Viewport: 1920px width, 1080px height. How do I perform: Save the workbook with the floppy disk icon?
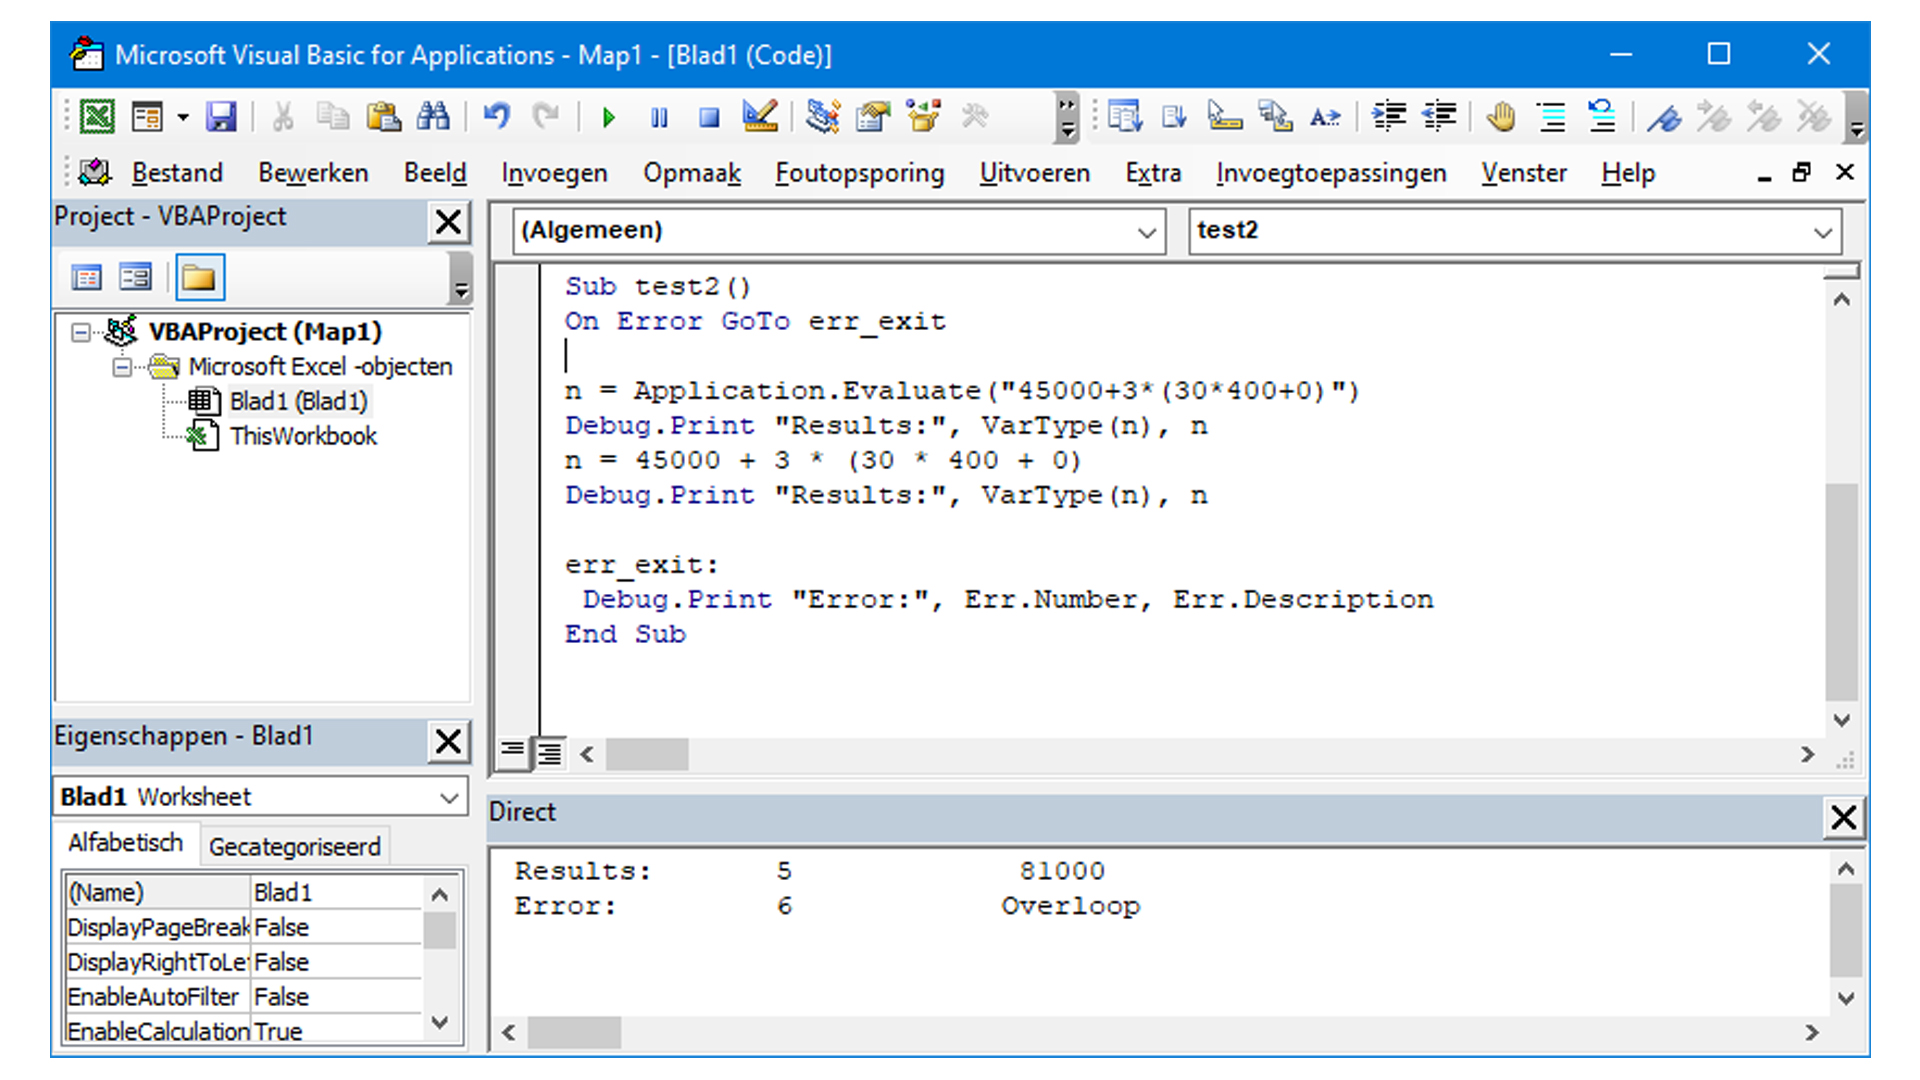pos(221,117)
